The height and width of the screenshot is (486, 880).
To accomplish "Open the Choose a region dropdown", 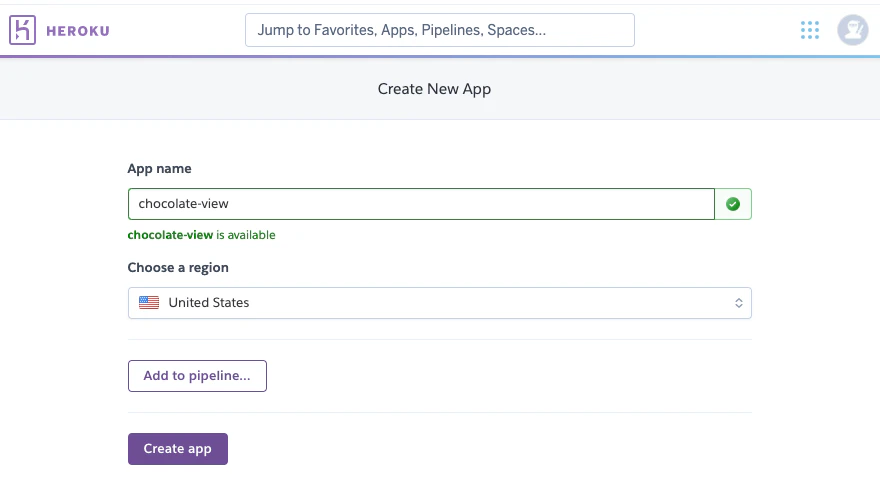I will click(439, 303).
